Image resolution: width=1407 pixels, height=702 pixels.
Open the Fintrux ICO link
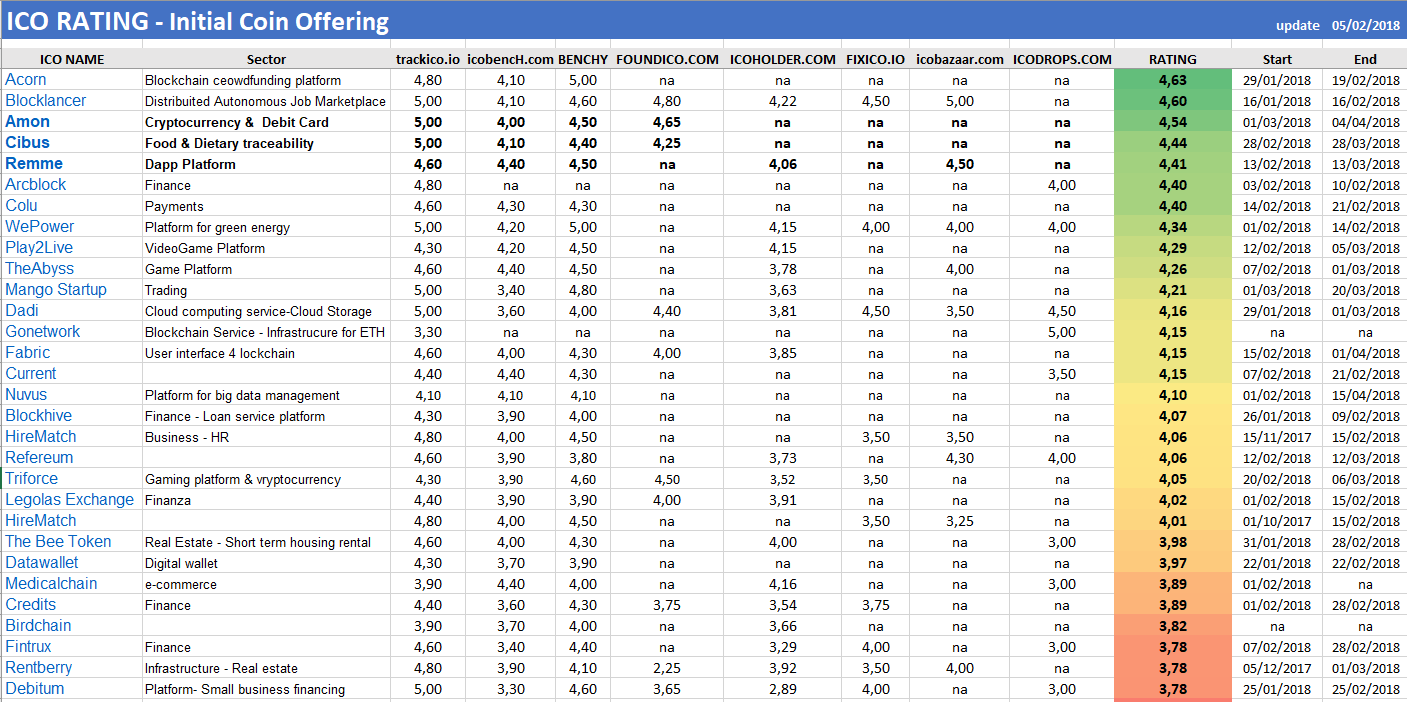29,647
